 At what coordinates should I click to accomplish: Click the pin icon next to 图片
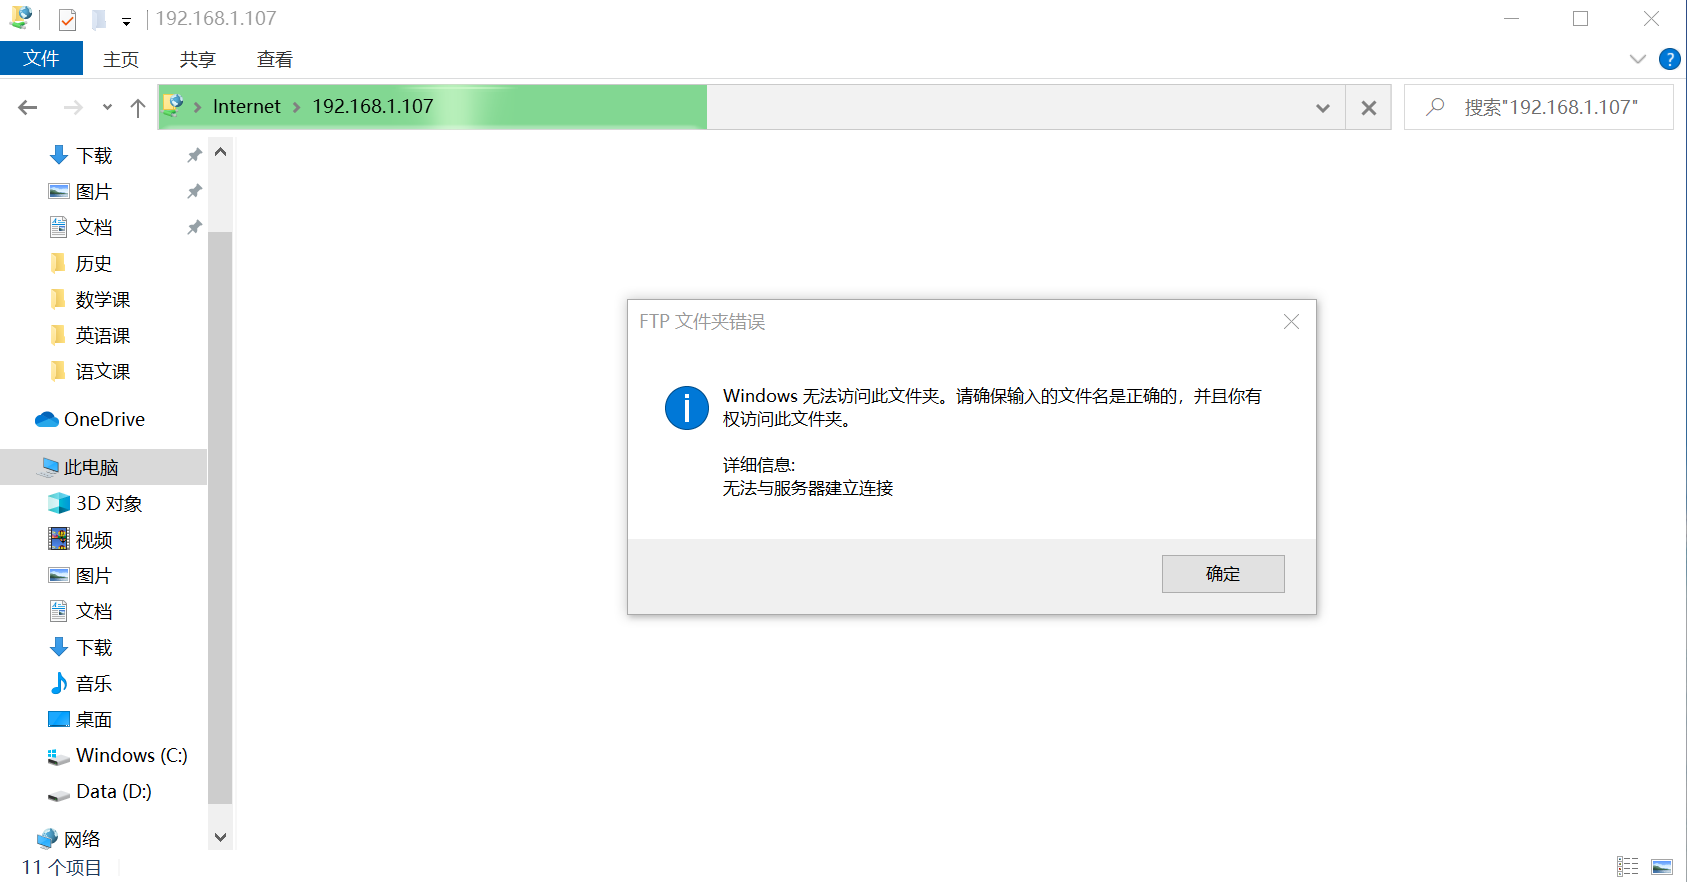[x=194, y=191]
